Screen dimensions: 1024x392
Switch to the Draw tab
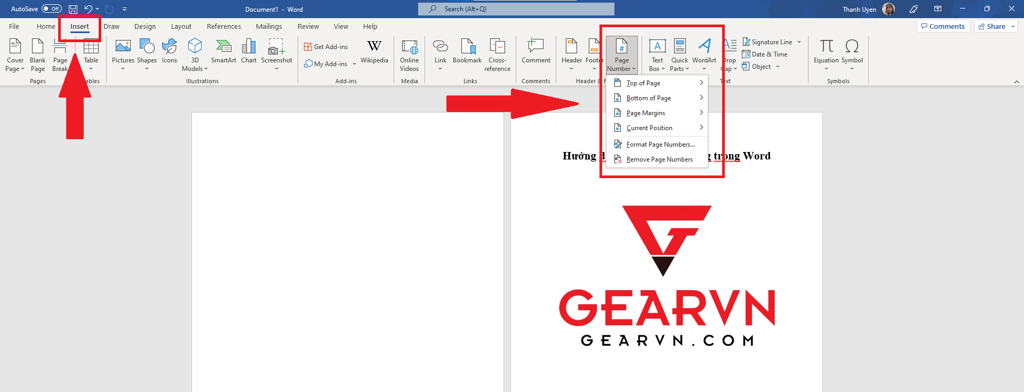(x=112, y=26)
